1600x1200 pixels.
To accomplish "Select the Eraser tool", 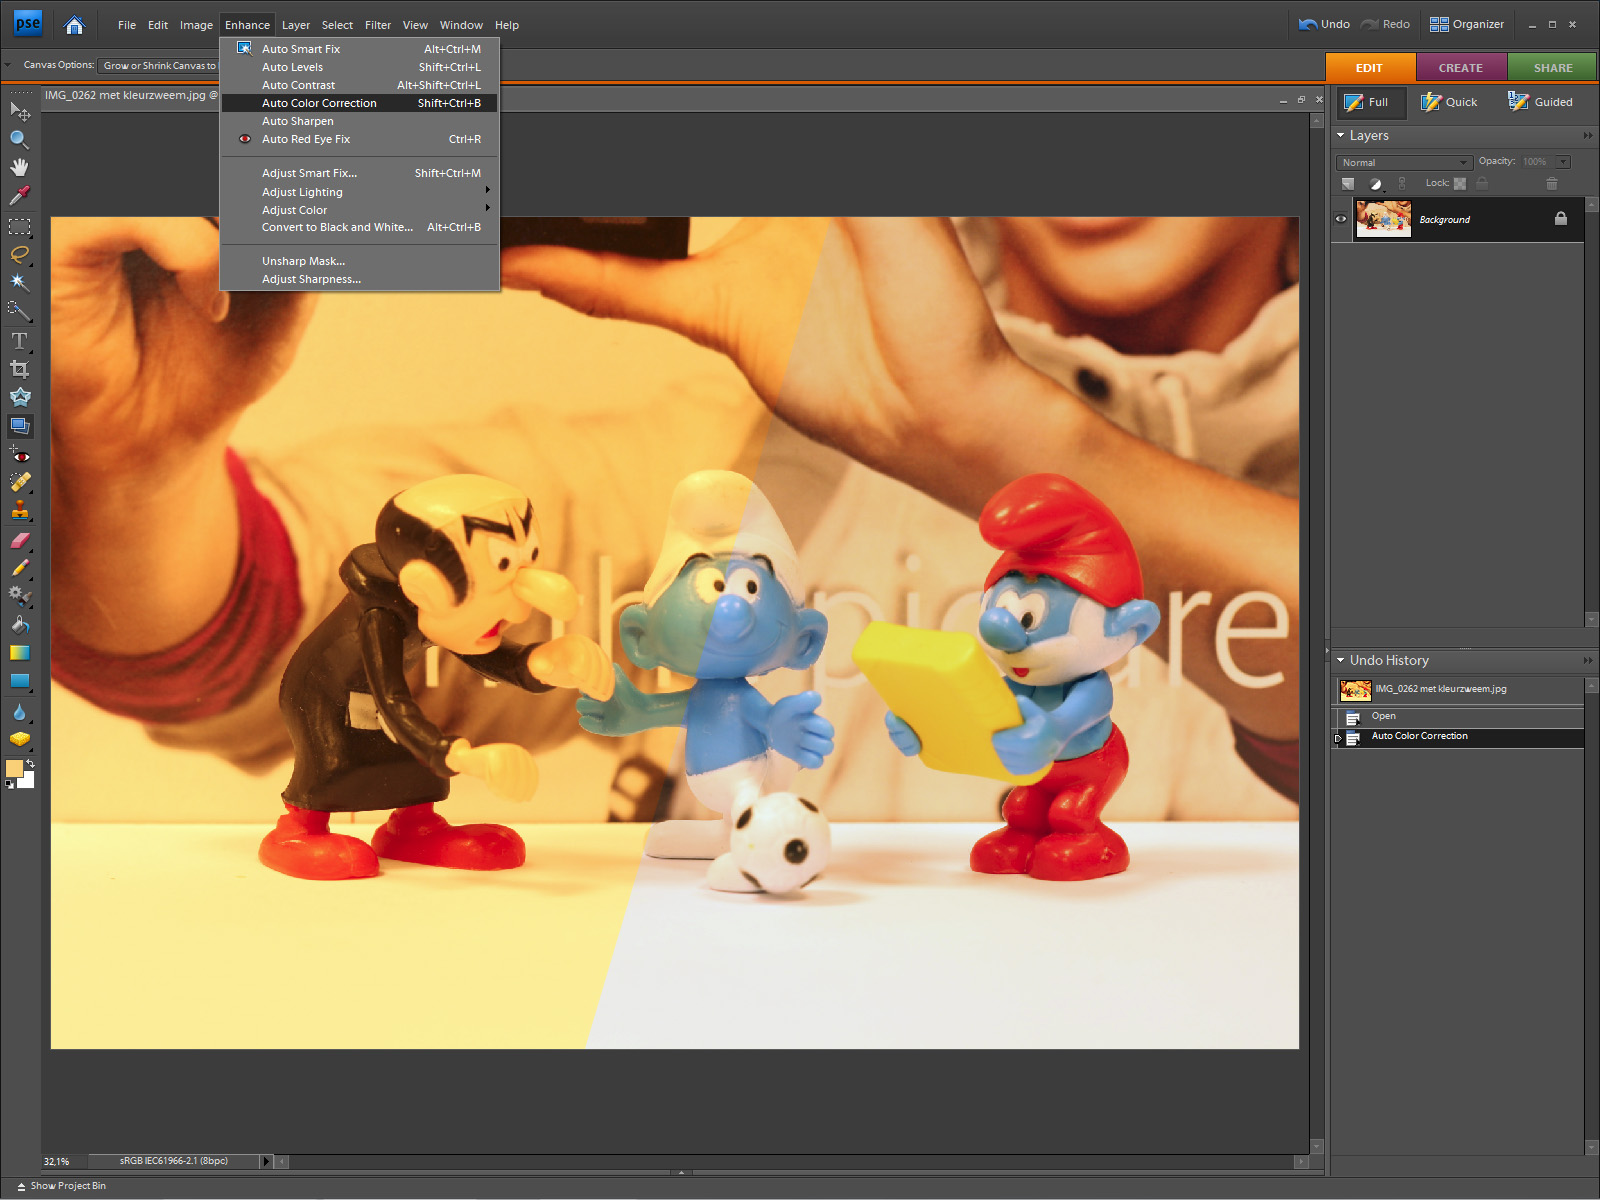I will tap(19, 541).
